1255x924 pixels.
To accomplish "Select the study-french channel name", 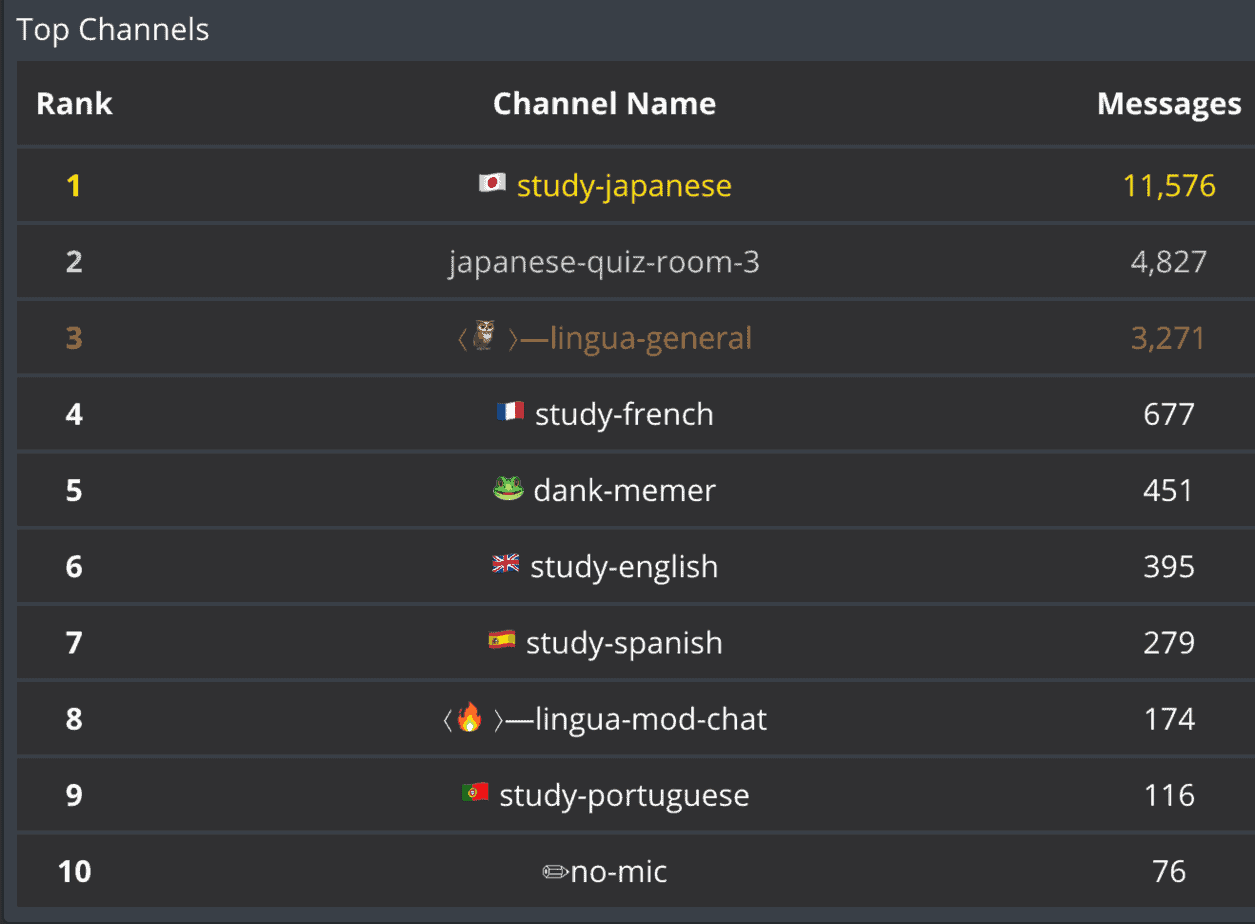I will (x=624, y=414).
